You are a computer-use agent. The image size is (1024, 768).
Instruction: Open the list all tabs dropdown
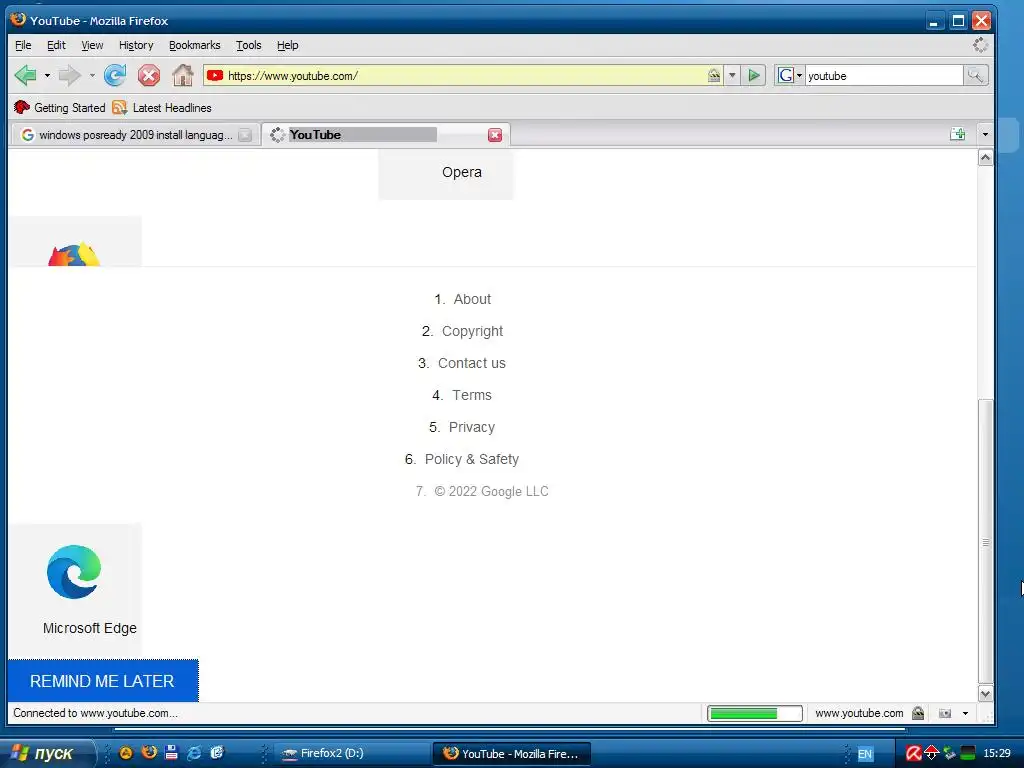pos(985,135)
